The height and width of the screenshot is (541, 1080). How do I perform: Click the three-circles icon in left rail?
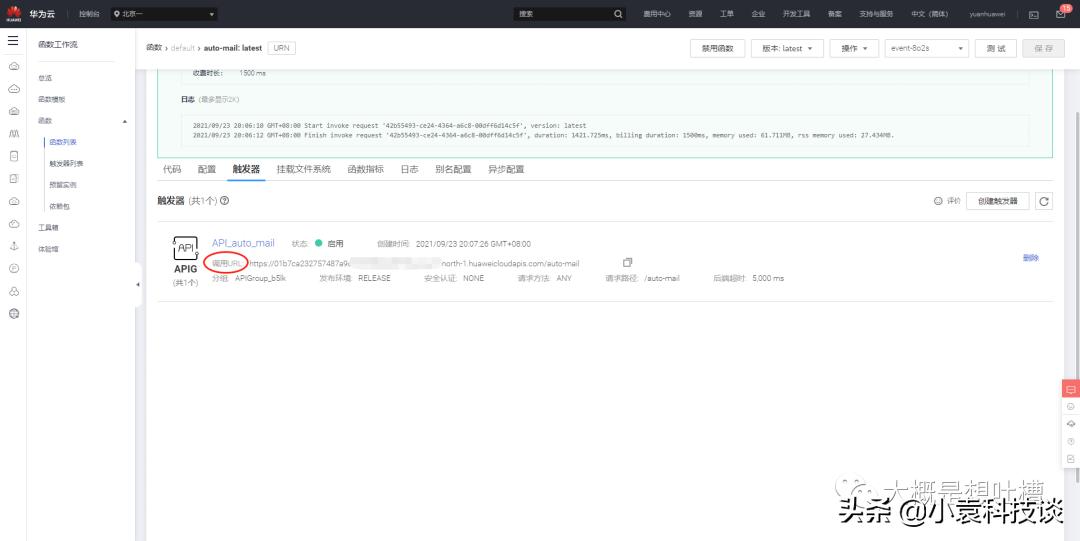14,291
